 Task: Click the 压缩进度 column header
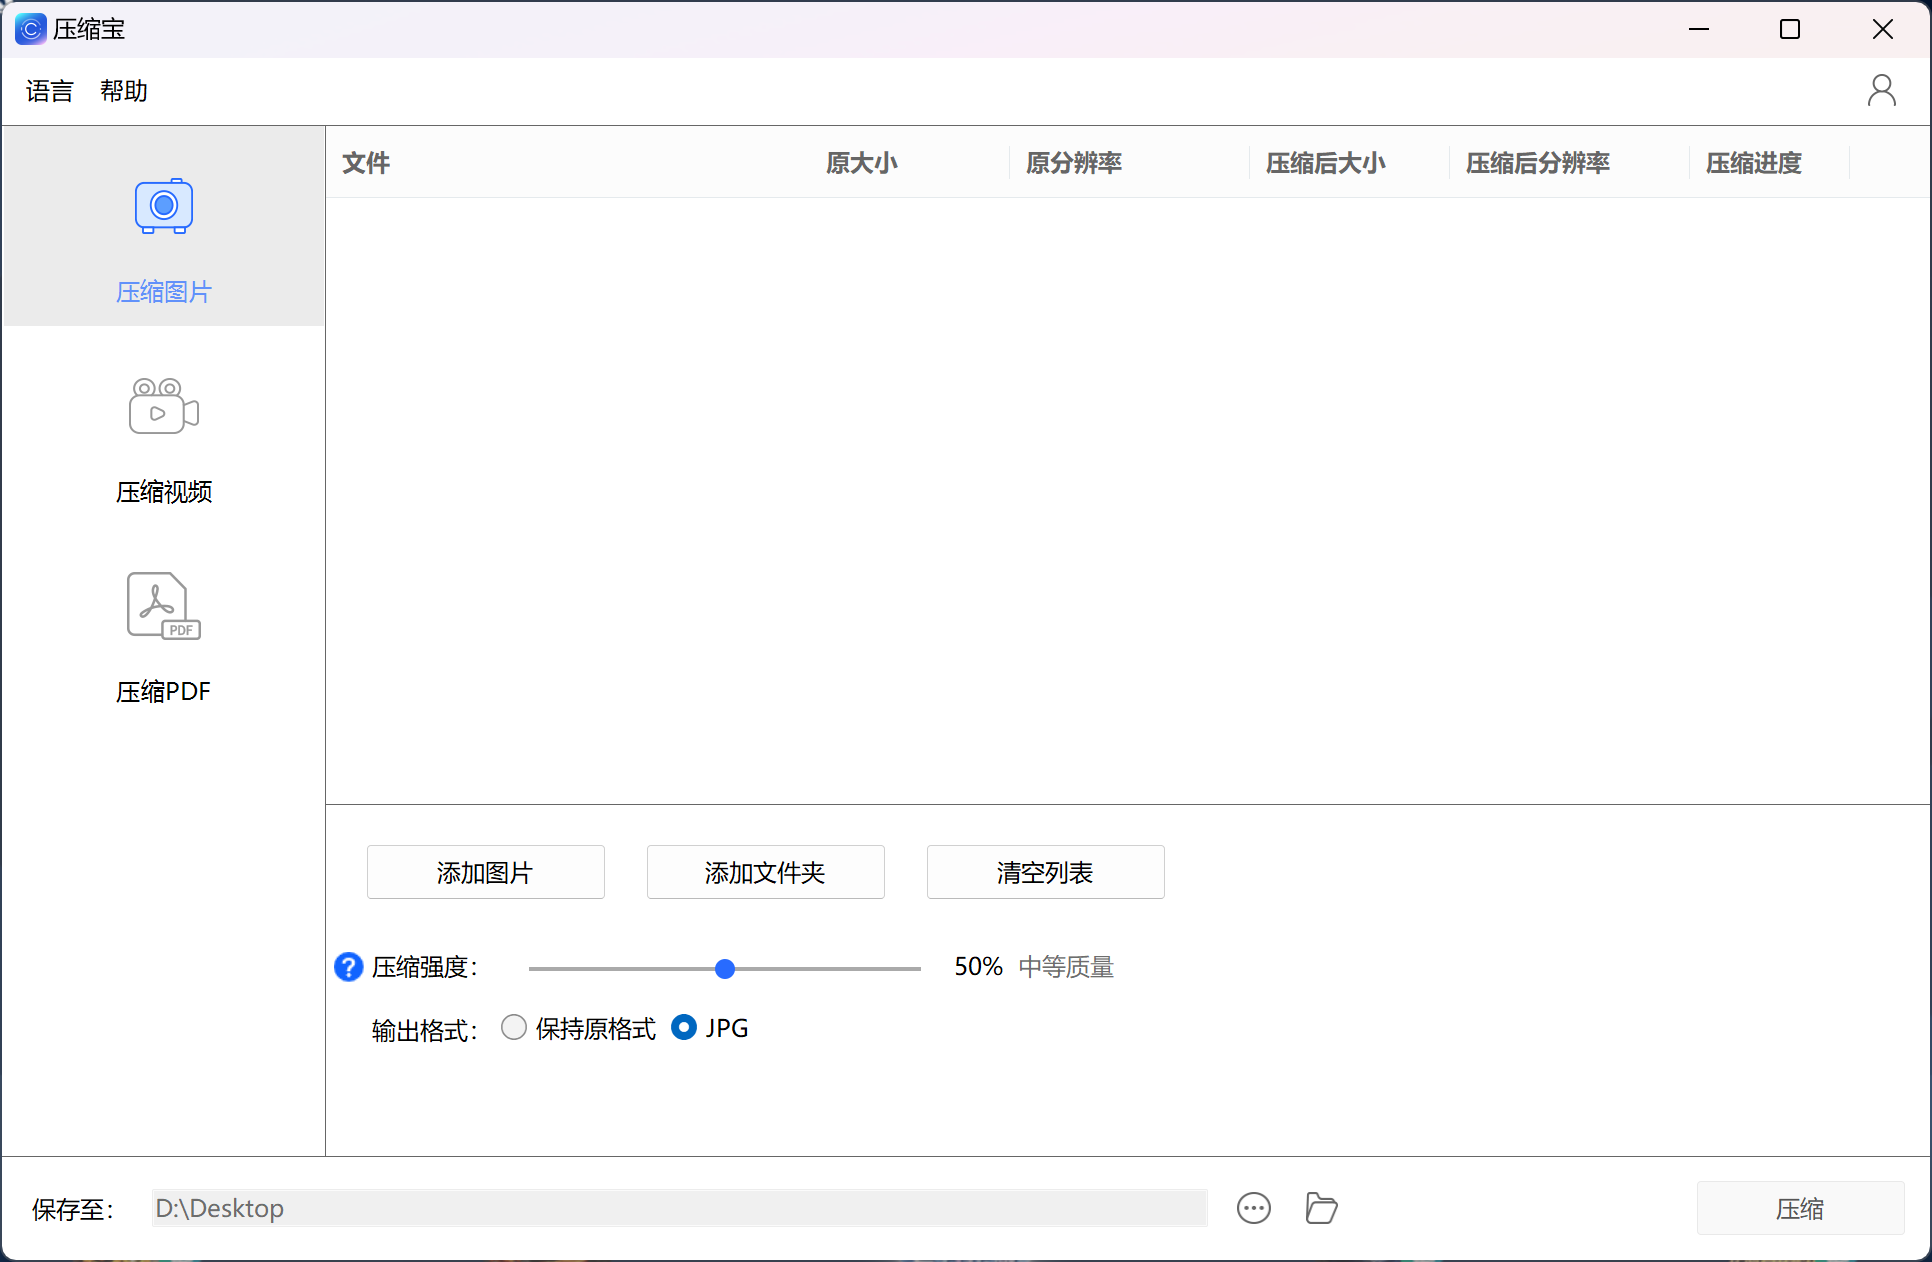(1754, 163)
